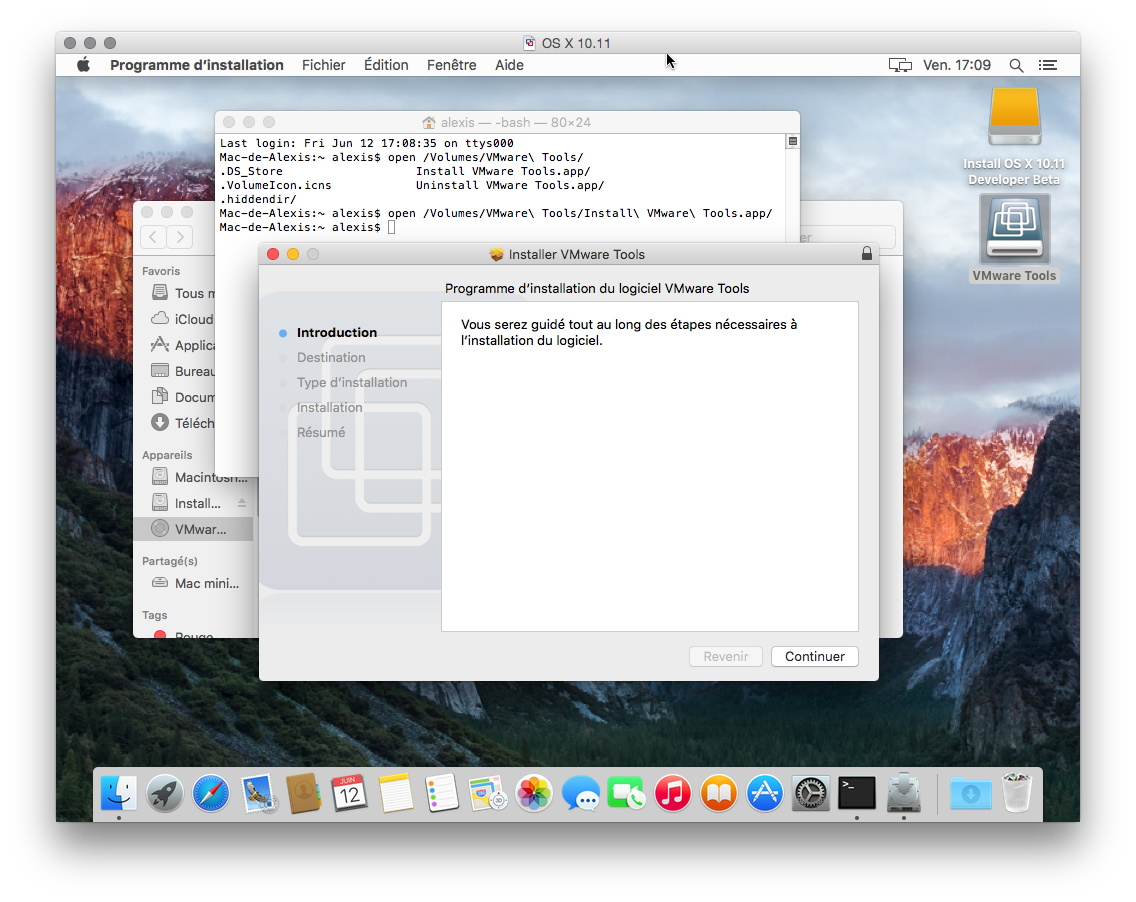Open Notes from the Dock

pyautogui.click(x=396, y=793)
